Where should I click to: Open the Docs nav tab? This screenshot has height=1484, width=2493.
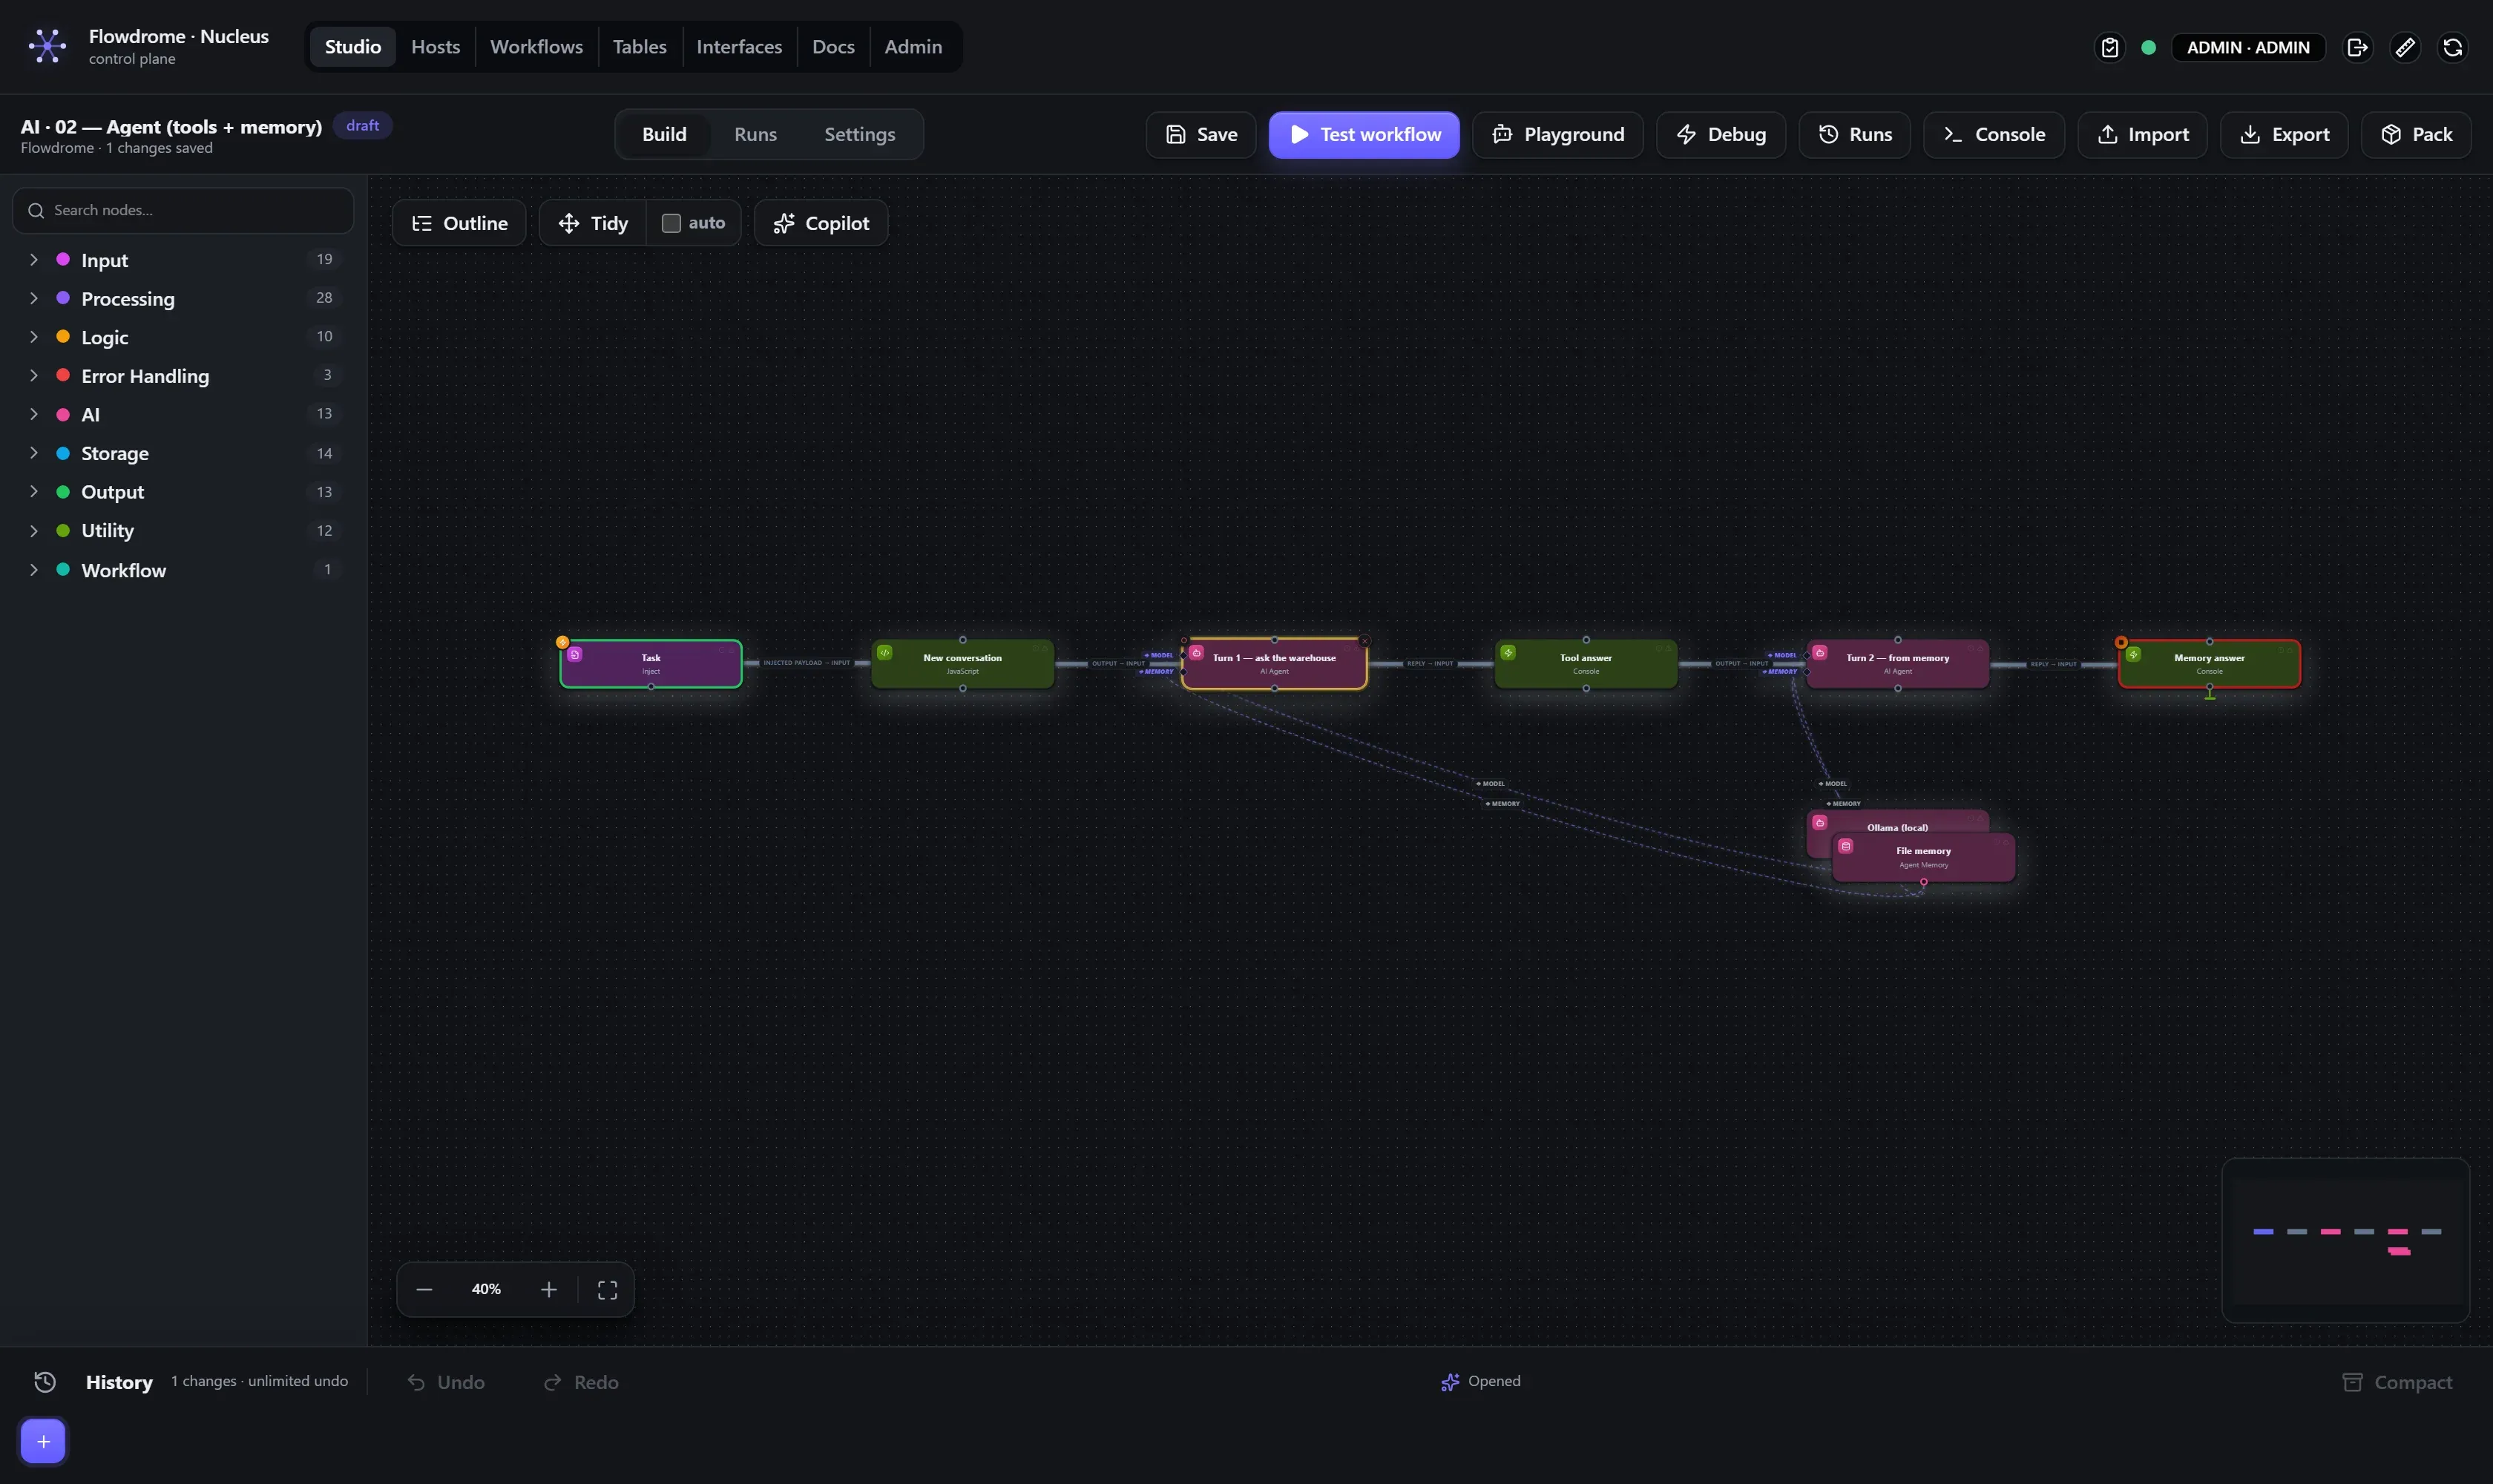(833, 47)
